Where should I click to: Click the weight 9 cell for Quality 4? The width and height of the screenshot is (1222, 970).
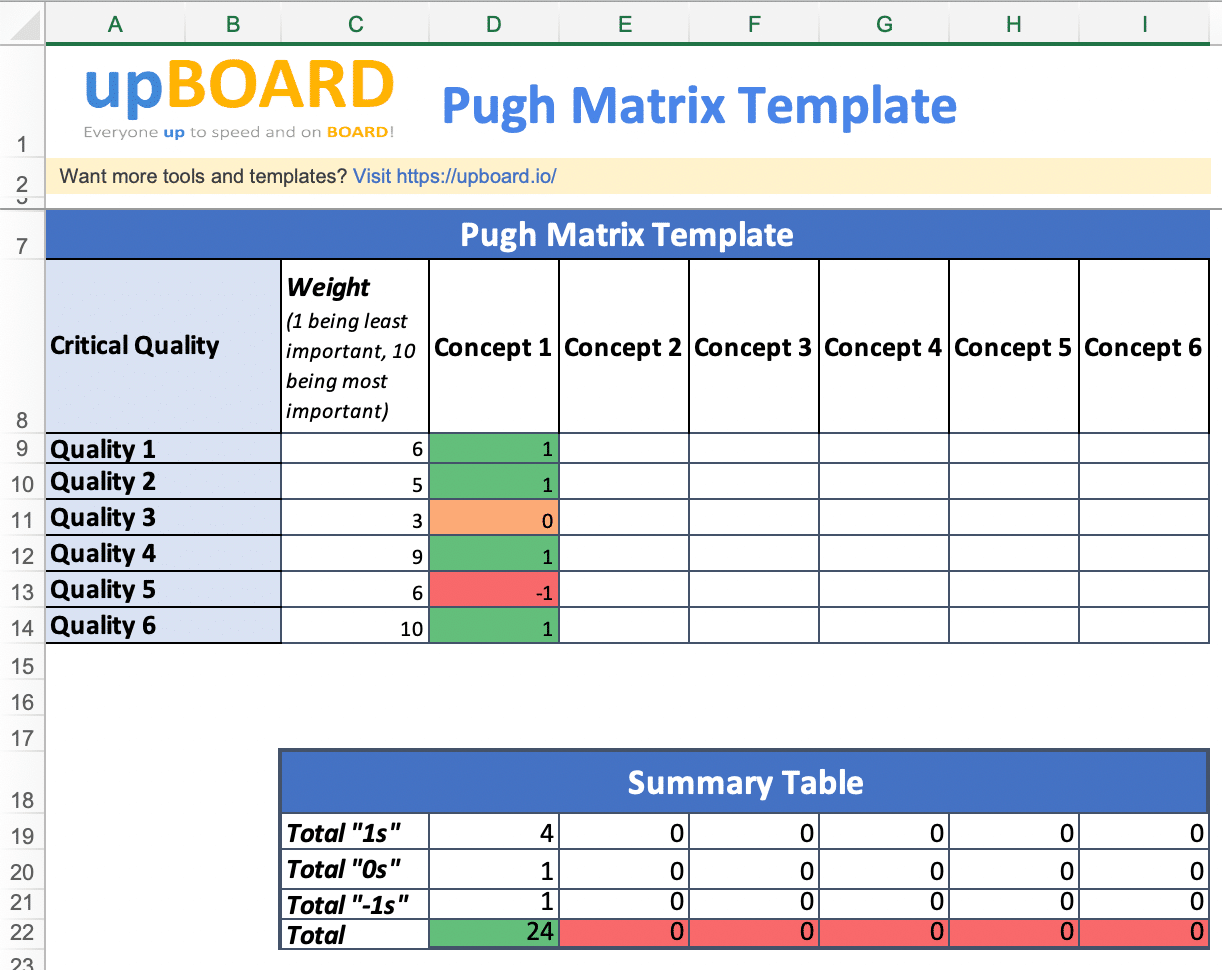coord(355,553)
